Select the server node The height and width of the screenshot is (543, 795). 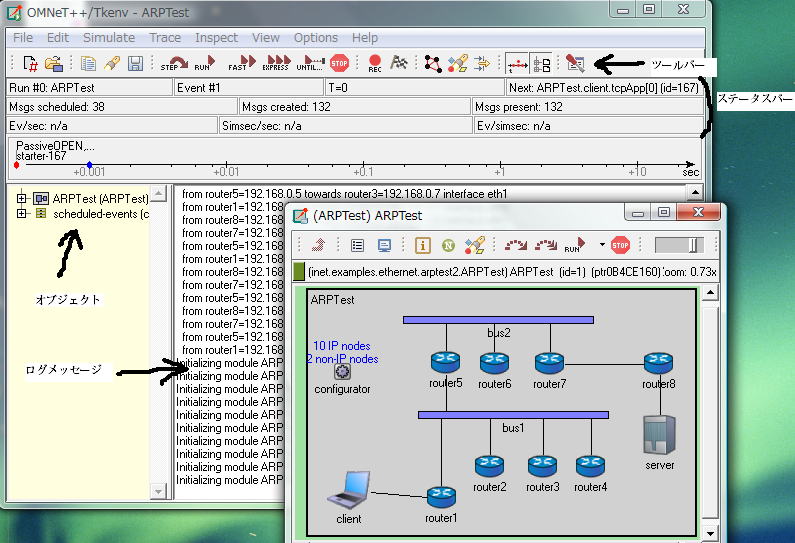click(x=659, y=435)
